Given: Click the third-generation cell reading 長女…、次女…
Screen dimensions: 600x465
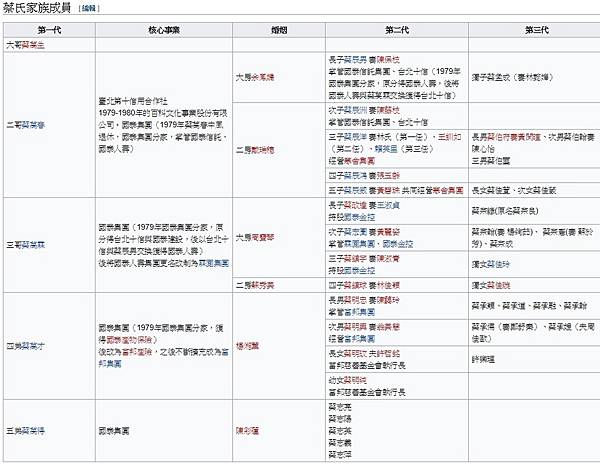Looking at the screenshot, I should pyautogui.click(x=534, y=190).
